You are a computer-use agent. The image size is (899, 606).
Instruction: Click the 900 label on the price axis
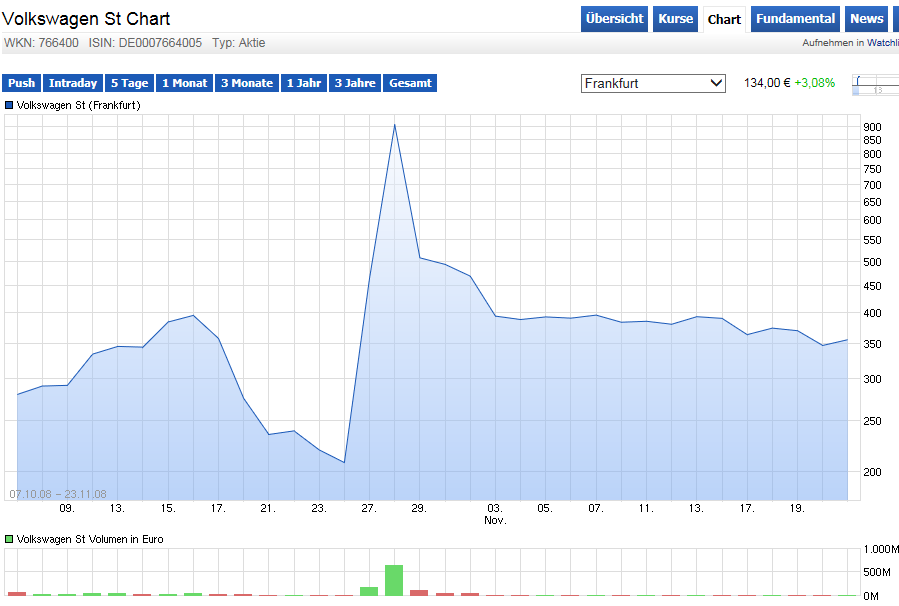pyautogui.click(x=872, y=127)
